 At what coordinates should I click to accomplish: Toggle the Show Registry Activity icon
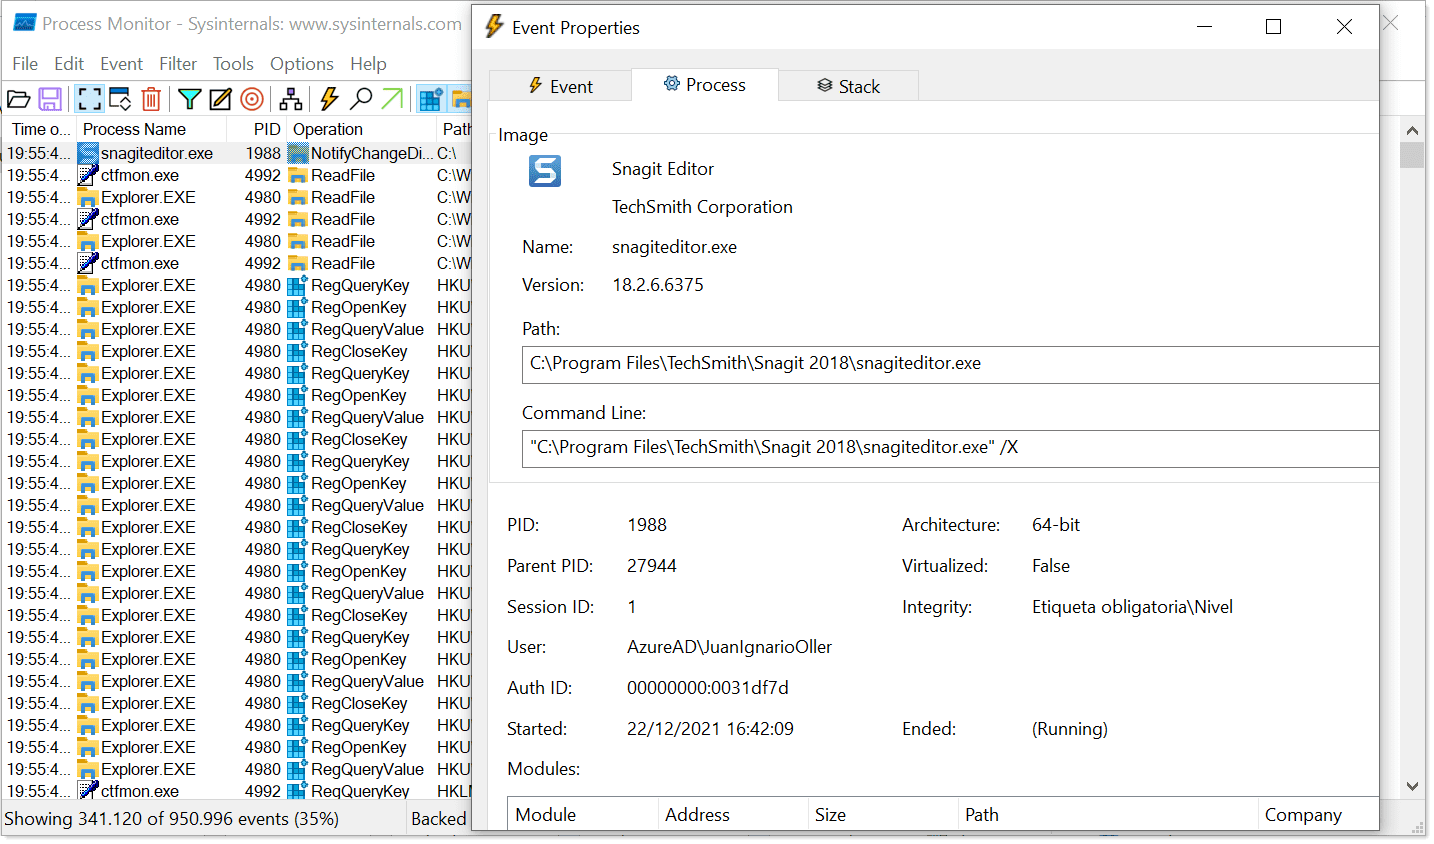(430, 99)
